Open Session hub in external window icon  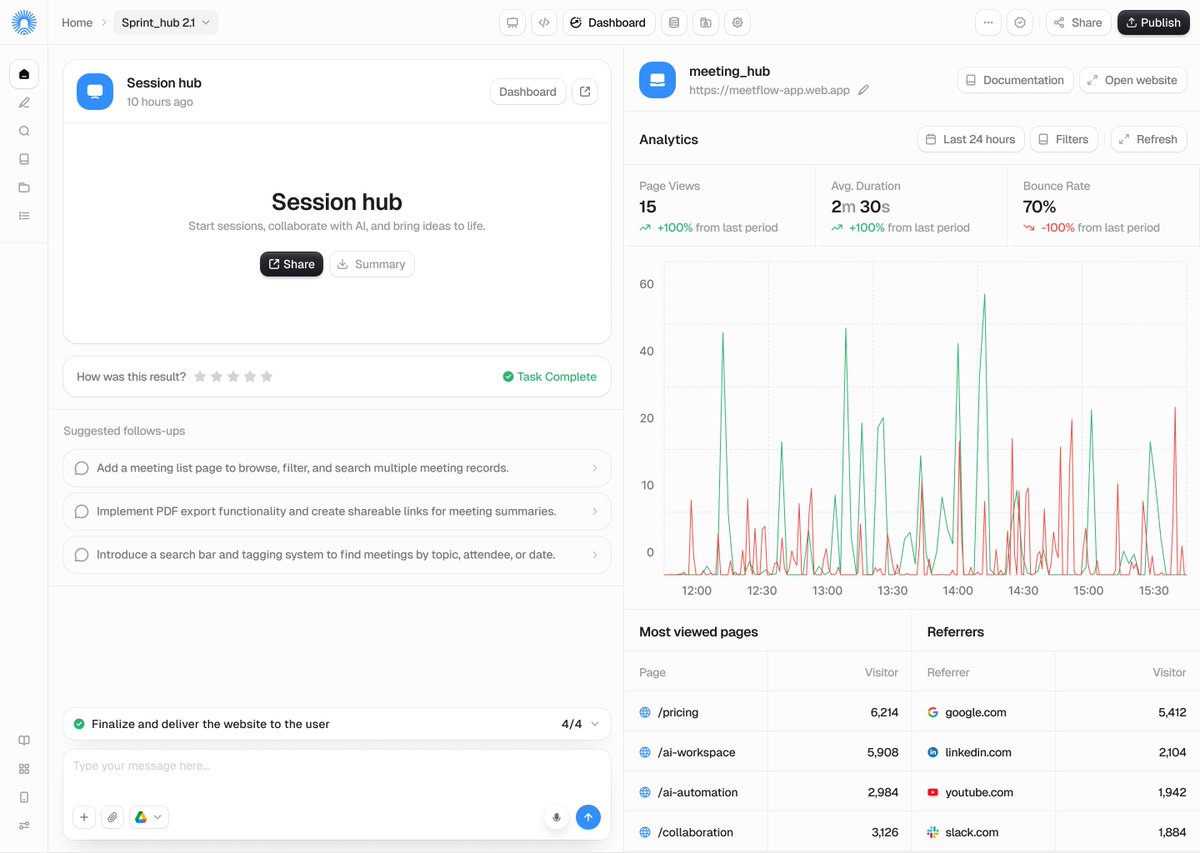point(585,92)
